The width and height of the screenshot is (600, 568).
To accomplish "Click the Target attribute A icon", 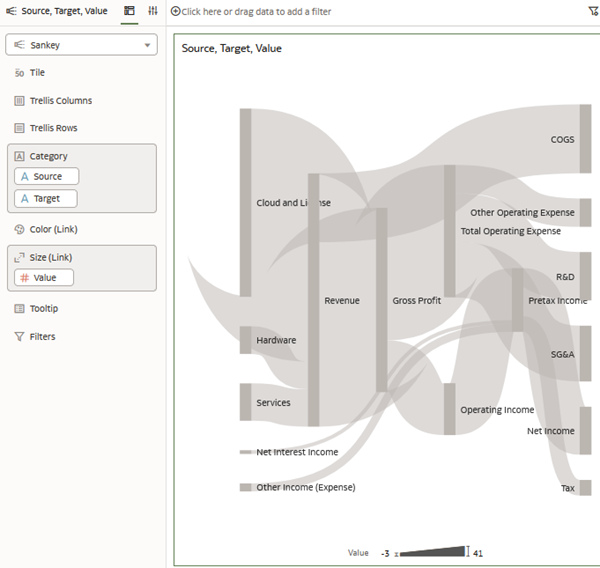I will coord(24,199).
